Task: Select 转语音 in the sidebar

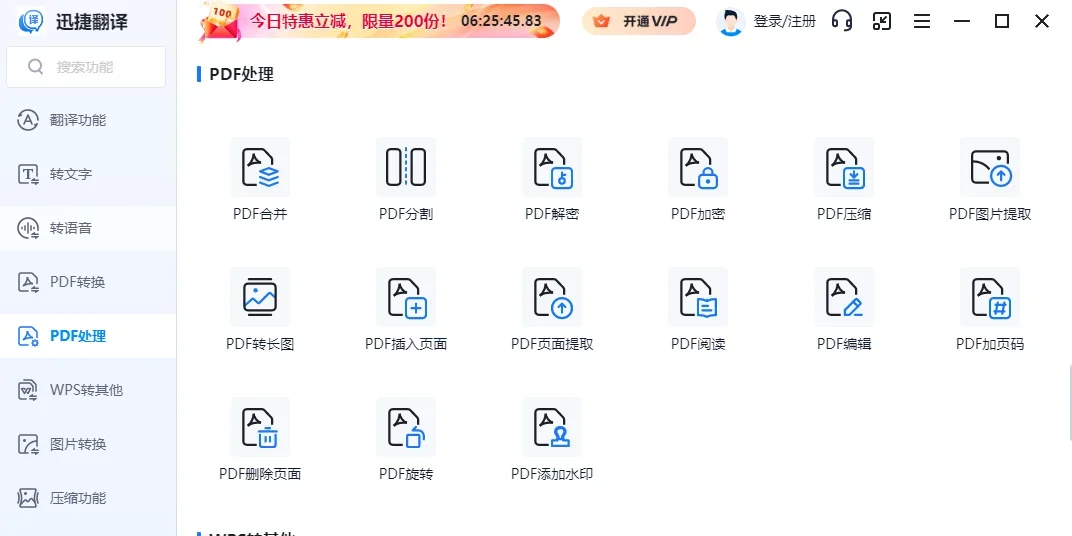Action: pyautogui.click(x=88, y=228)
